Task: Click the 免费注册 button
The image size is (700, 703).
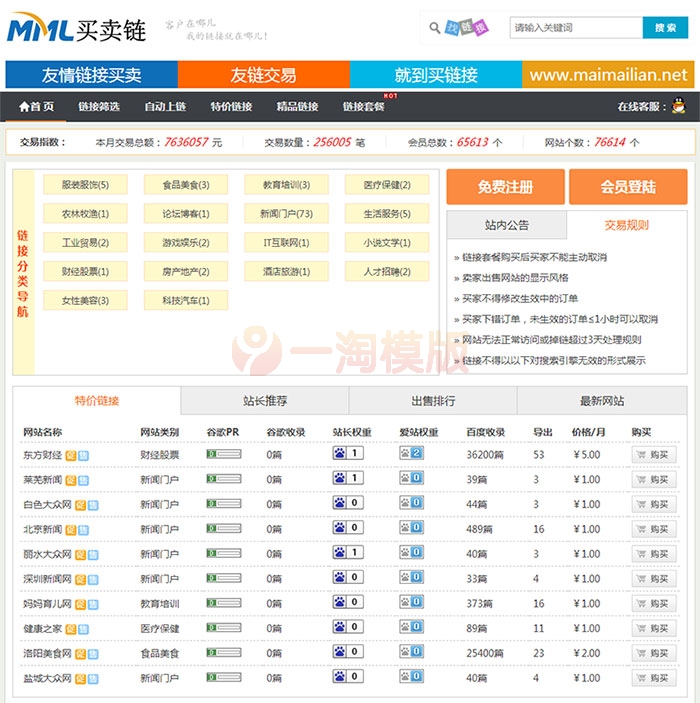Action: click(x=505, y=187)
